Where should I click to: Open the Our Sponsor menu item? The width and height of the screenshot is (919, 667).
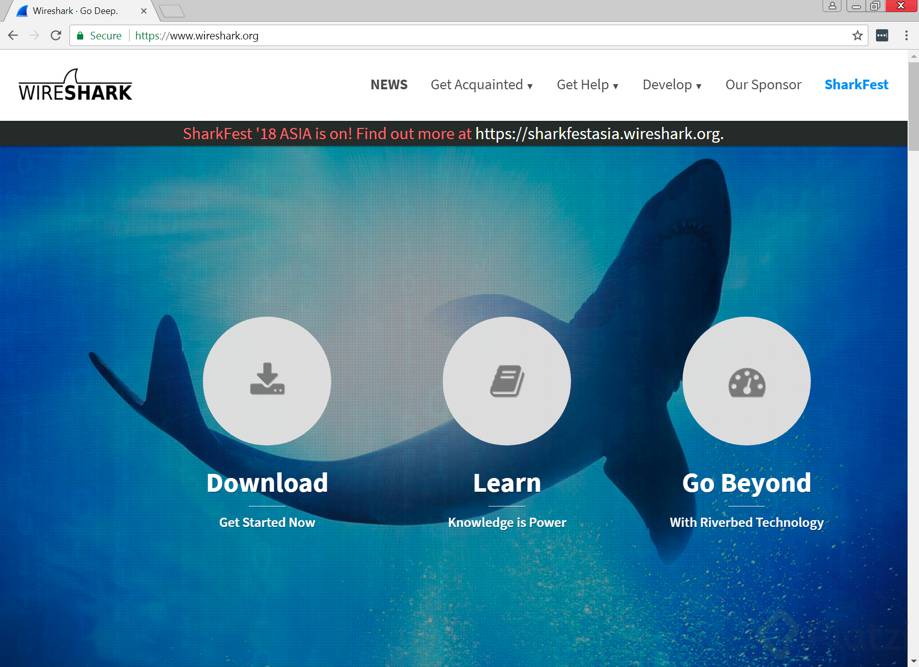pos(763,84)
